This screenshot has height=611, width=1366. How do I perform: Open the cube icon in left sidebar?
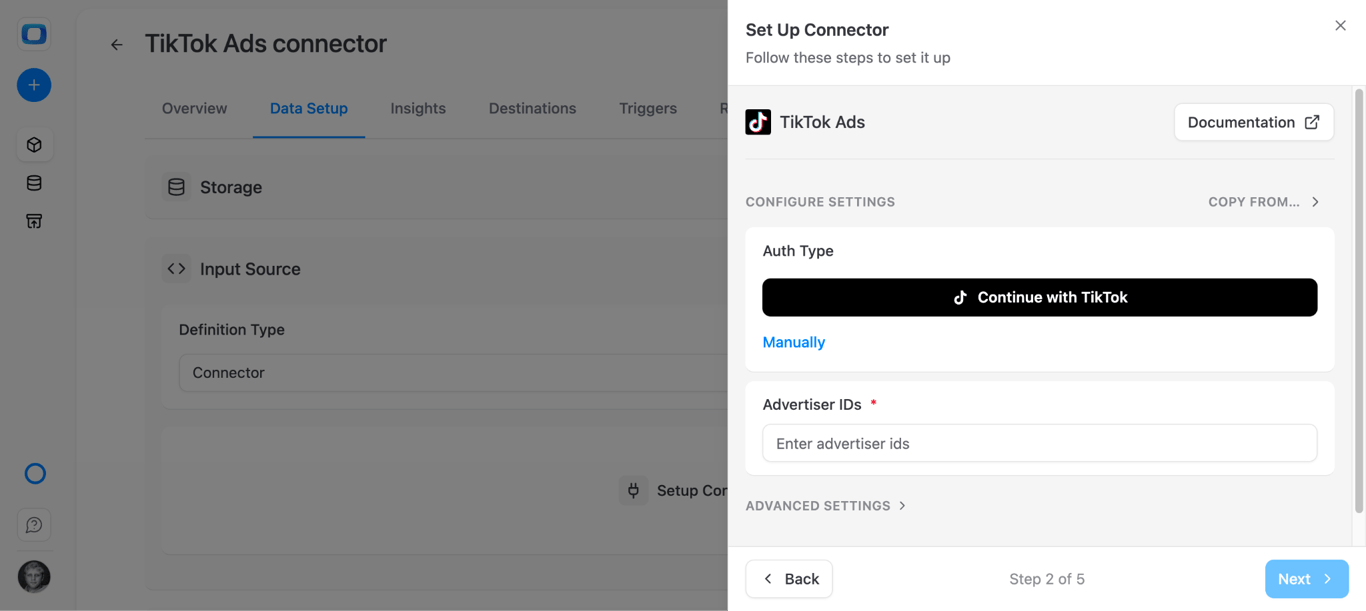pyautogui.click(x=34, y=145)
